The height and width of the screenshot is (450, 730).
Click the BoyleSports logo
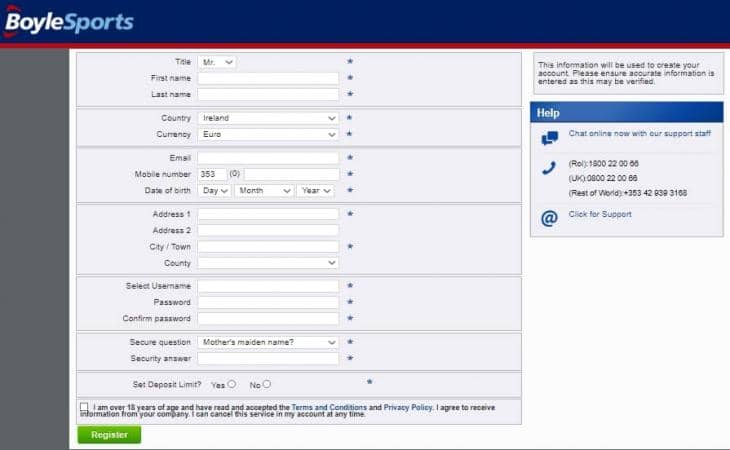pyautogui.click(x=68, y=21)
